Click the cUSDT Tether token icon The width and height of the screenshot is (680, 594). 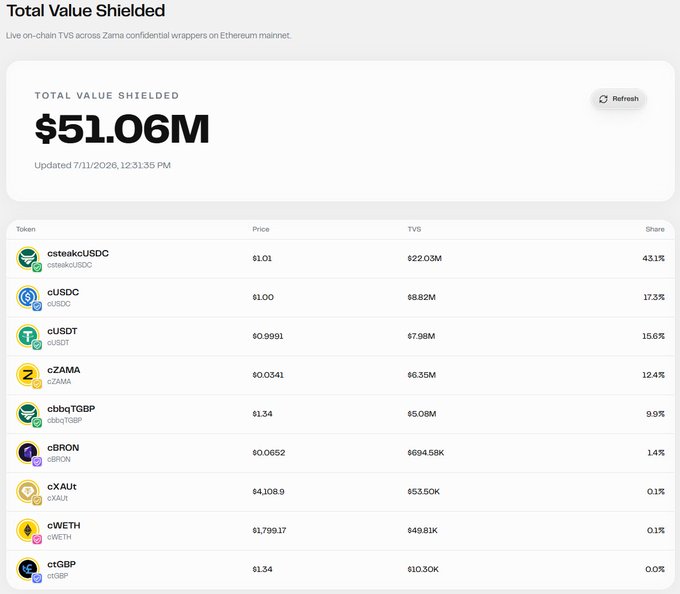point(29,337)
